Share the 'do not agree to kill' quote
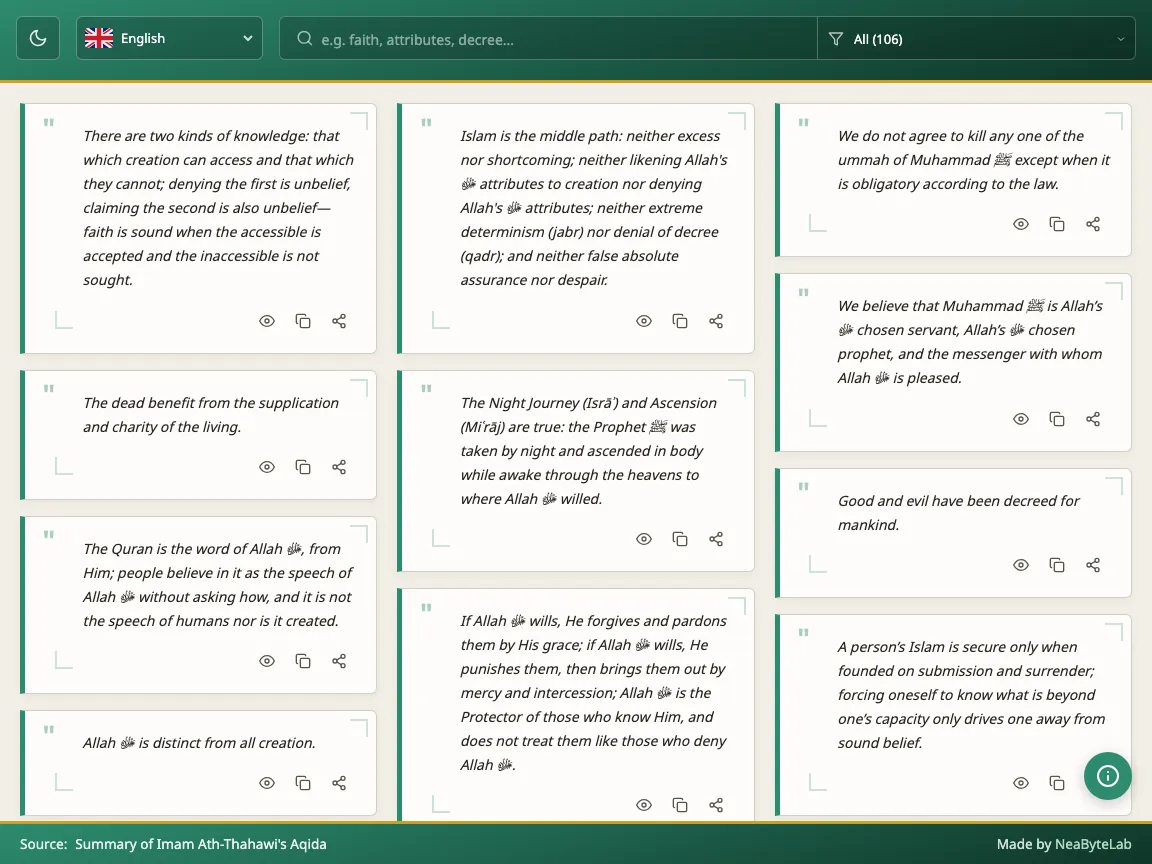 1092,224
